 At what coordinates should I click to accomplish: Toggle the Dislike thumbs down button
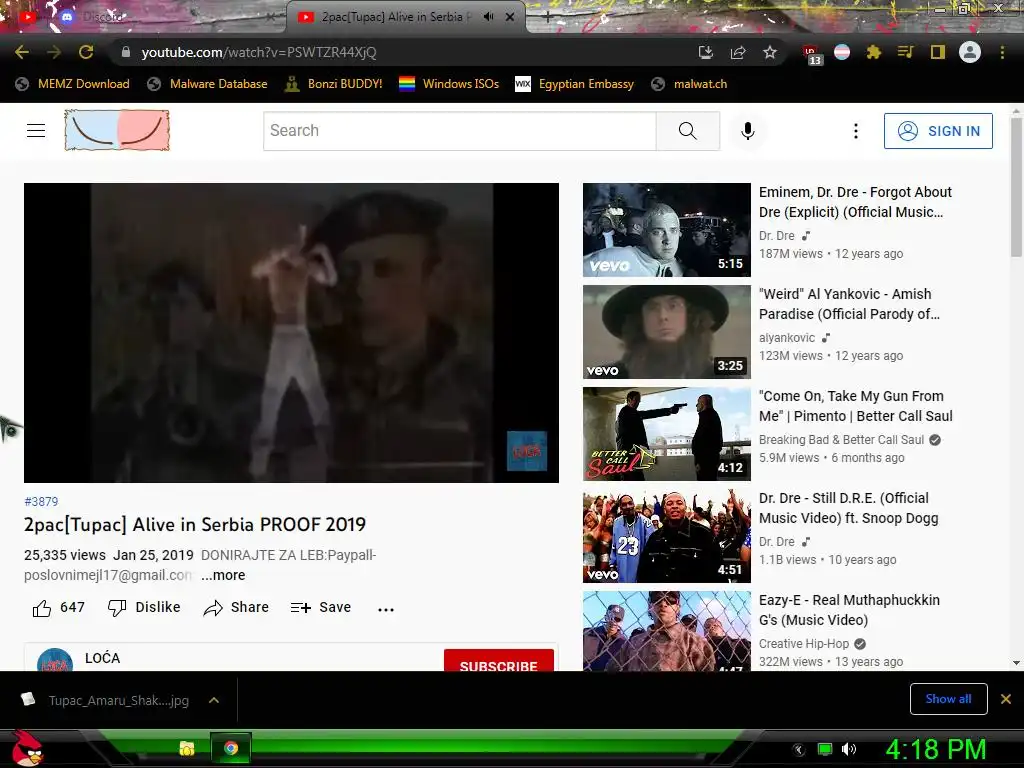click(x=144, y=608)
